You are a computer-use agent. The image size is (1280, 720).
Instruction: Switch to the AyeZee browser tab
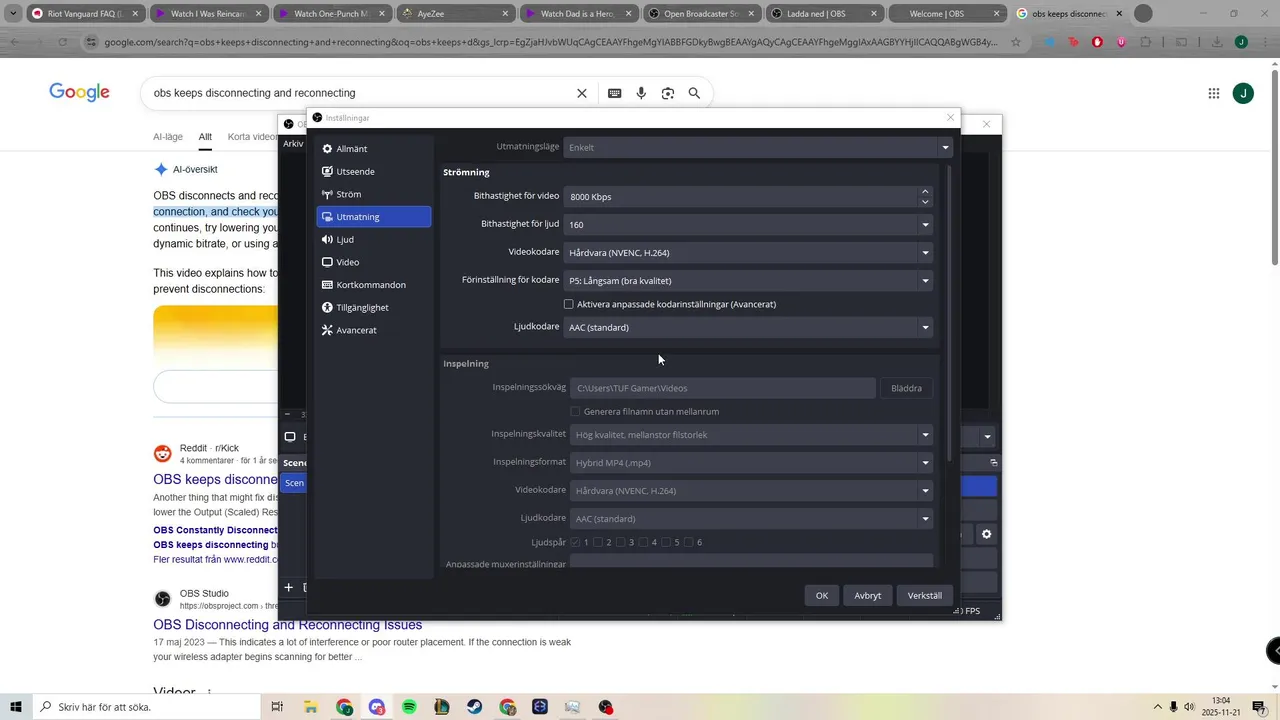point(457,14)
